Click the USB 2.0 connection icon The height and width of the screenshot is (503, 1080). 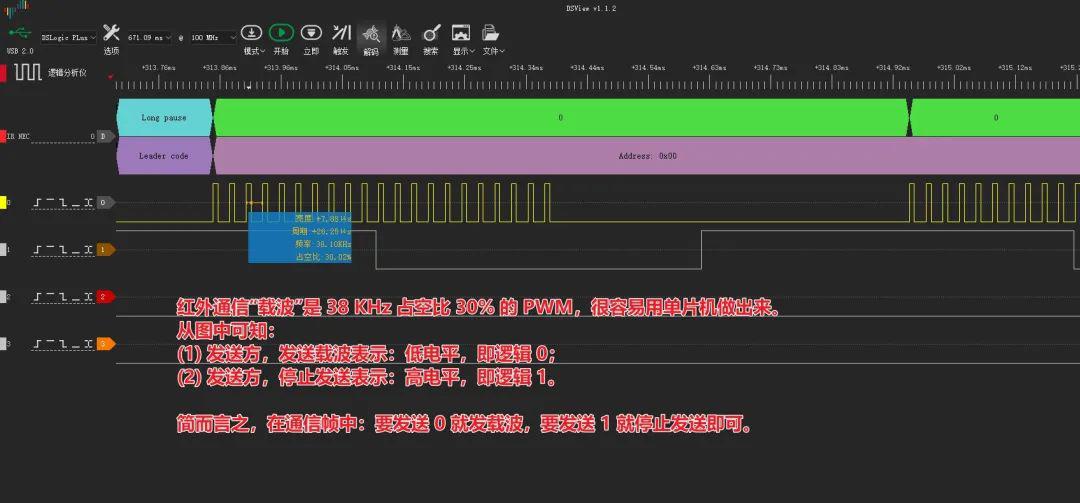coord(19,33)
